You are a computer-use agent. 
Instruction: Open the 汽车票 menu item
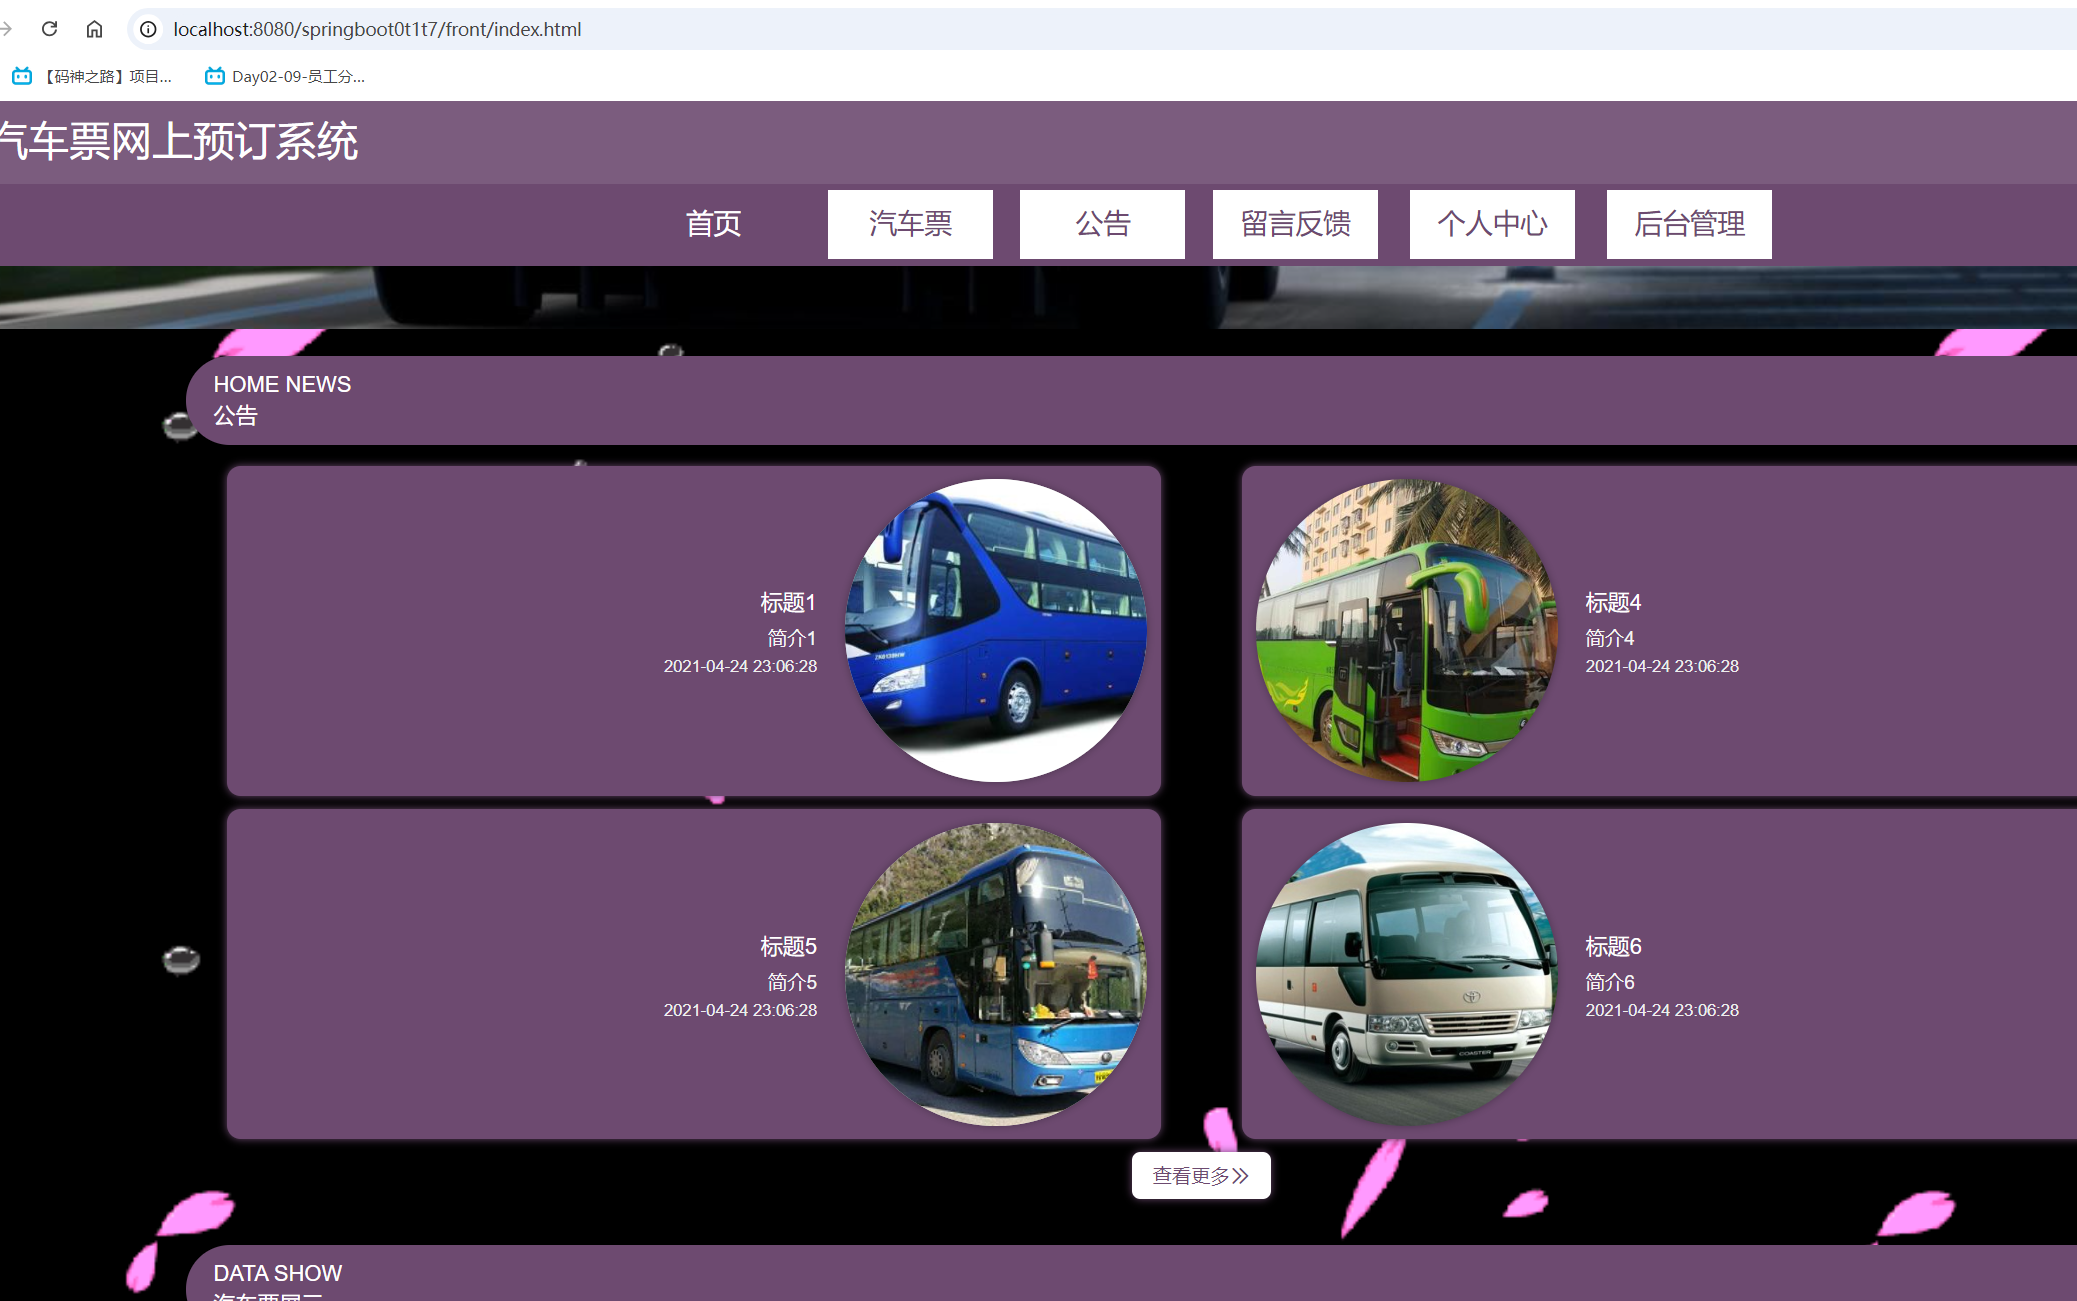910,224
